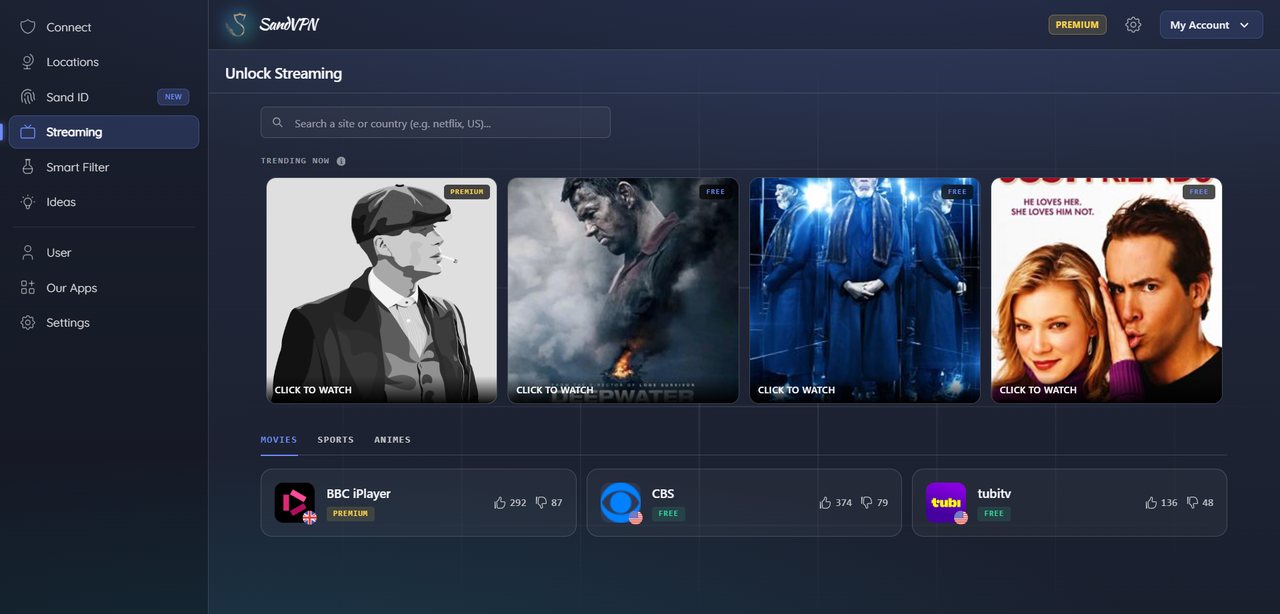Viewport: 1280px width, 614px height.
Task: Open the blue cloaked men poster
Action: point(865,291)
